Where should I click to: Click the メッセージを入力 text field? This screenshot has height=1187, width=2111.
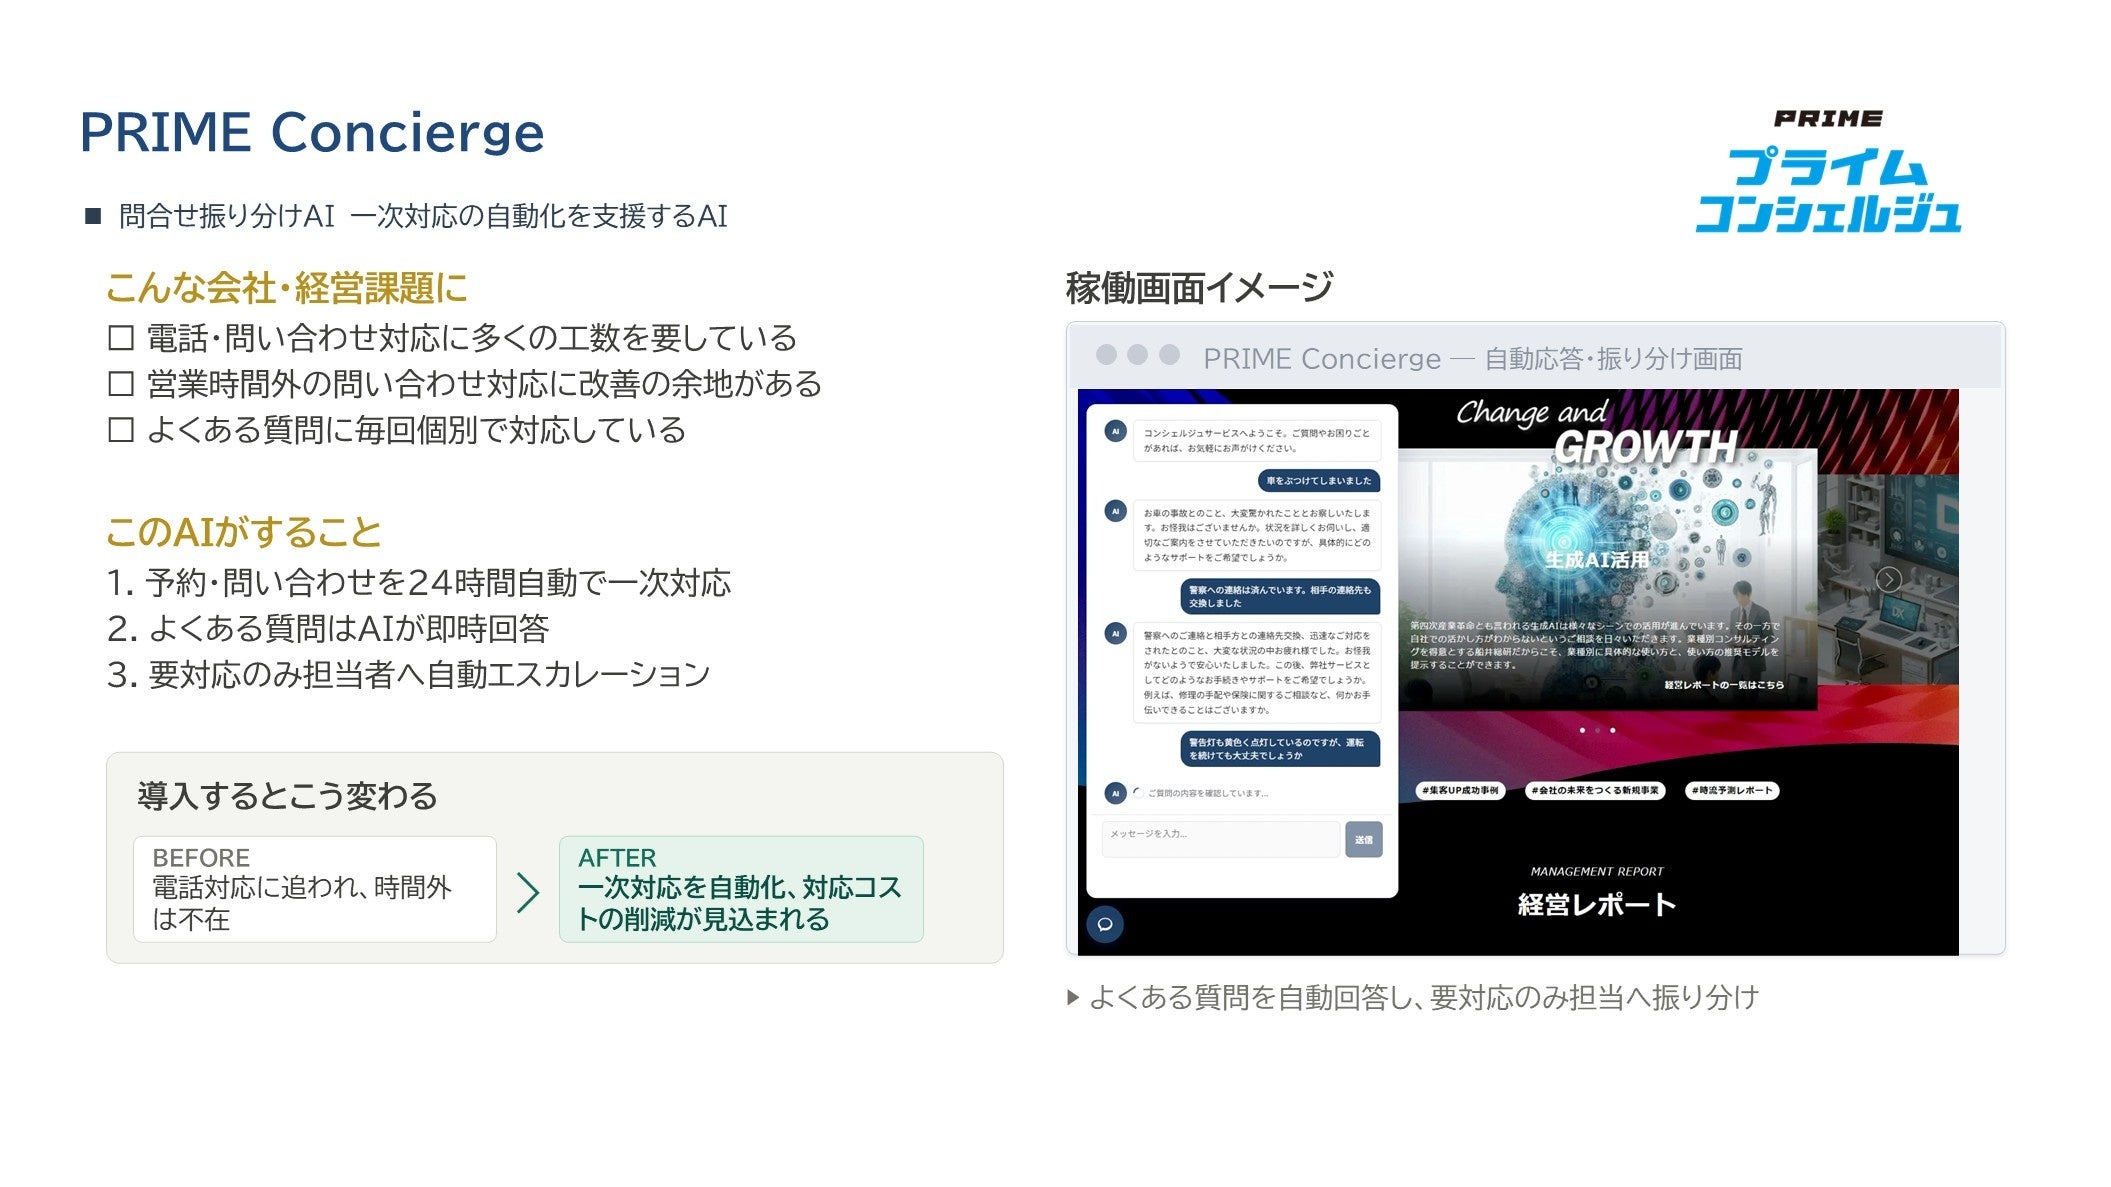click(x=1220, y=839)
